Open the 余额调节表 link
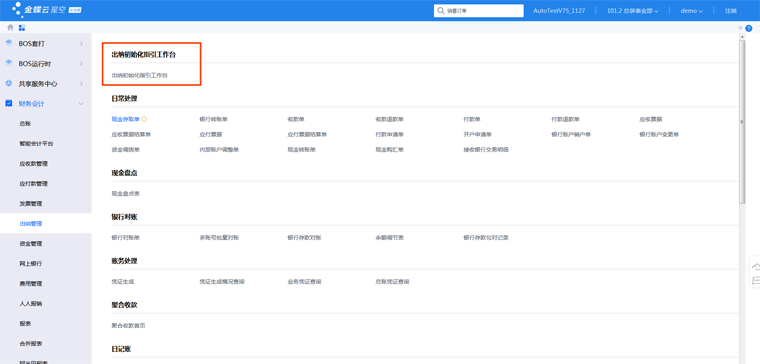 pos(390,238)
